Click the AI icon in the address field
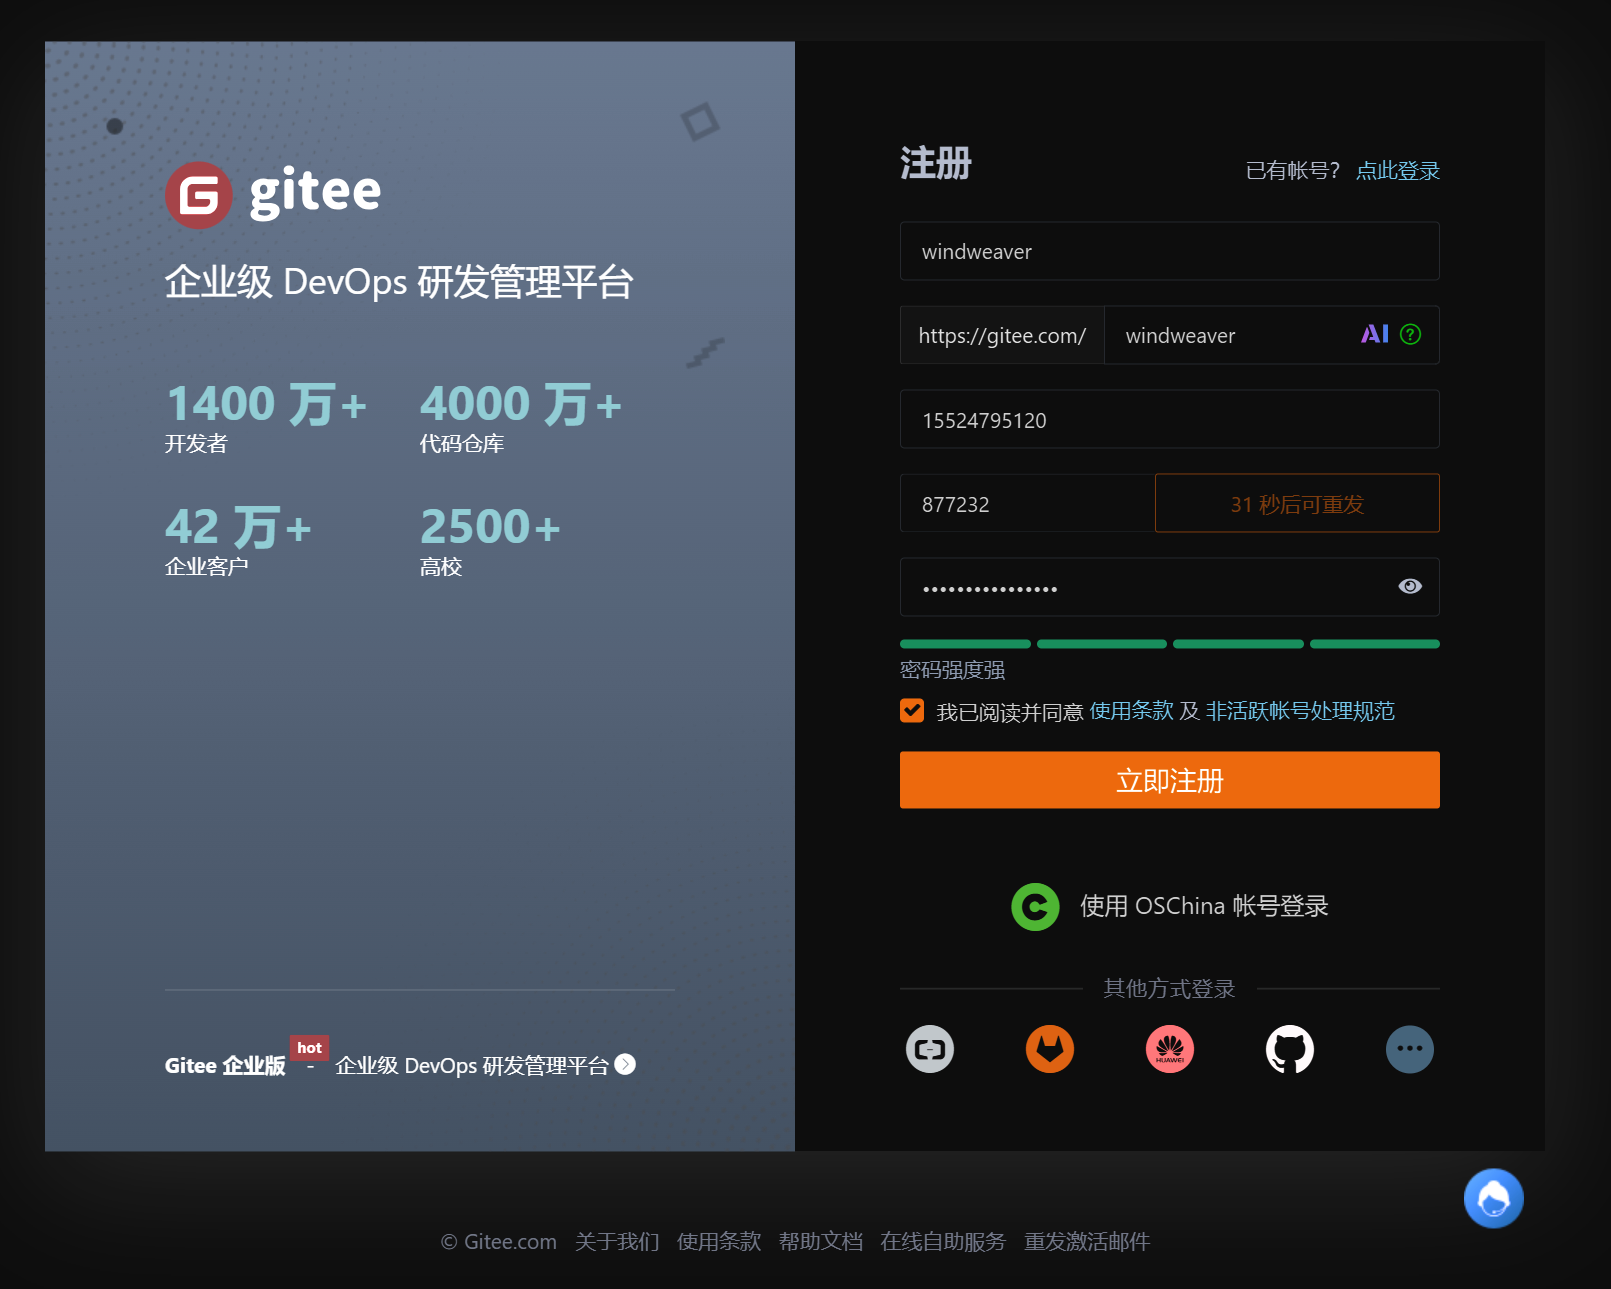This screenshot has height=1289, width=1611. coord(1375,334)
